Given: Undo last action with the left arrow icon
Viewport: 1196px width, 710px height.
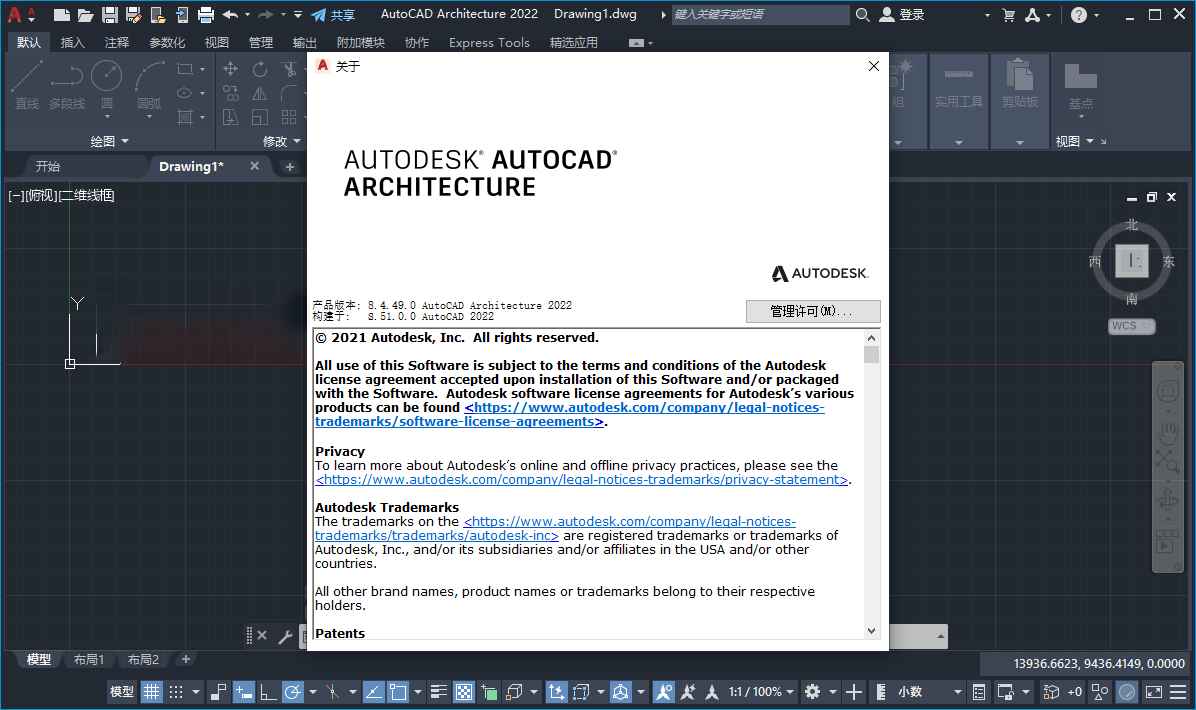Looking at the screenshot, I should (230, 14).
